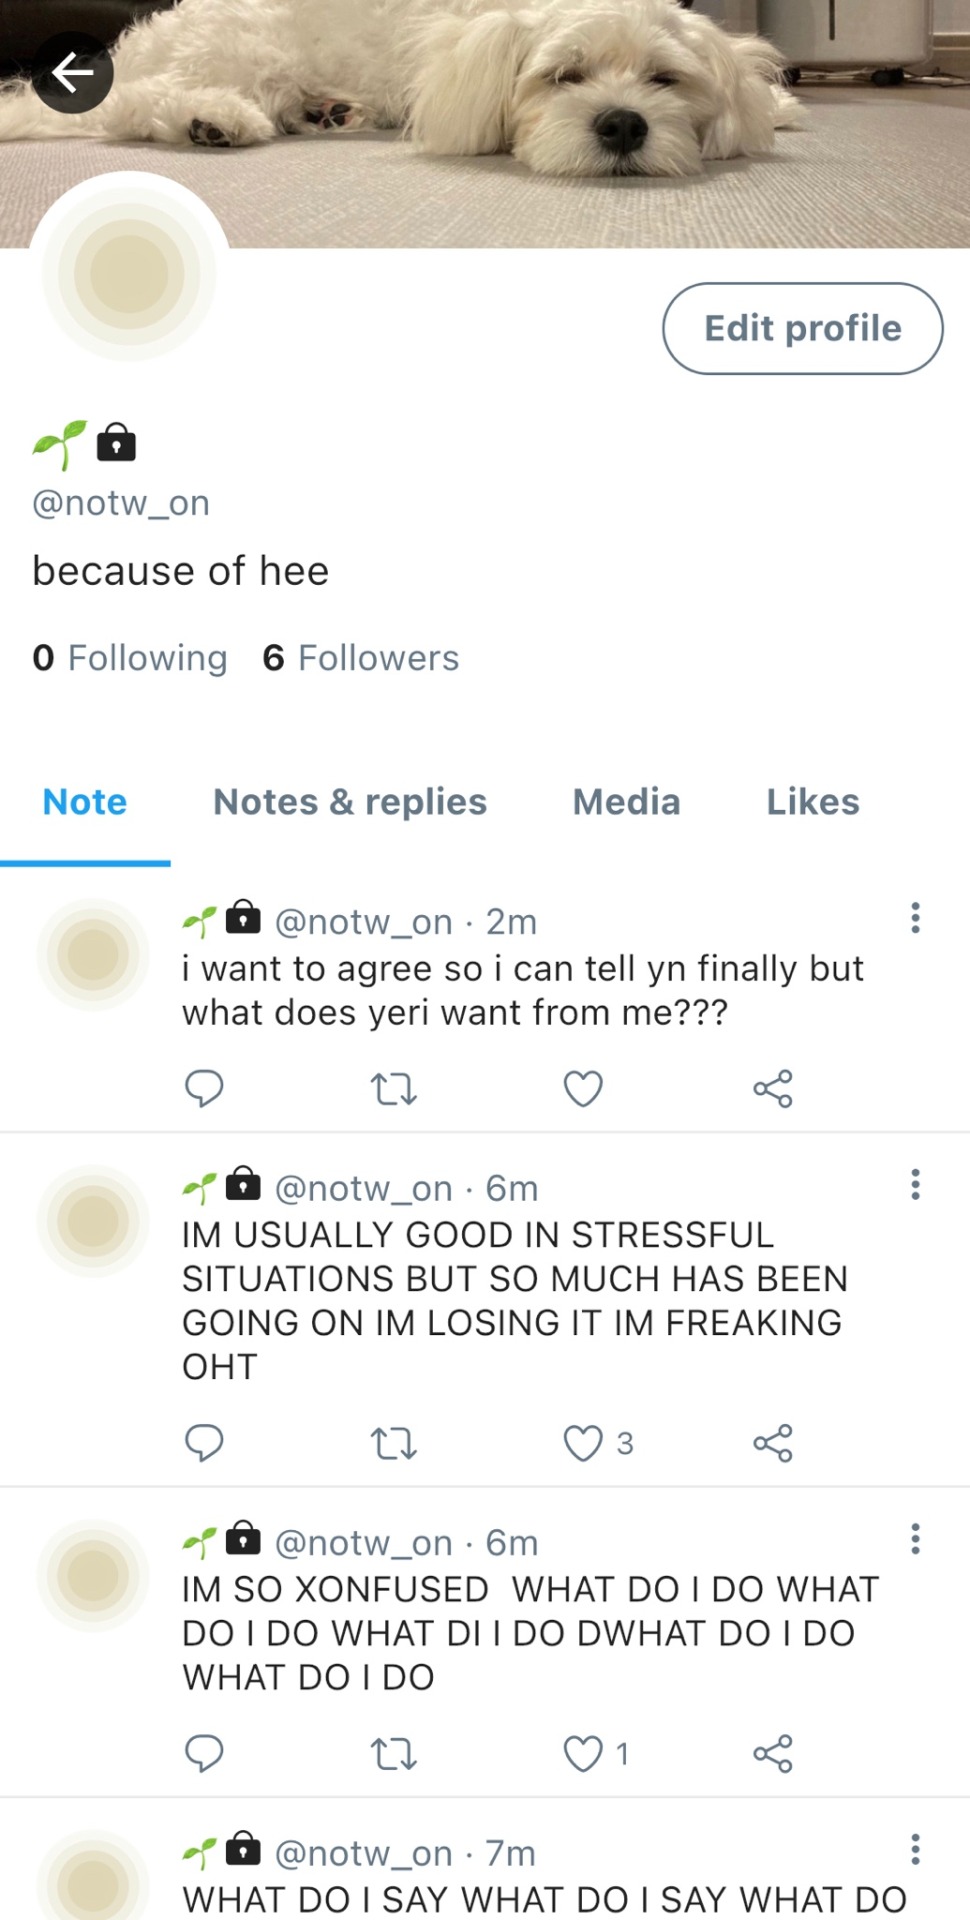Repost the 2m yeri note
The height and width of the screenshot is (1920, 970).
(393, 1088)
